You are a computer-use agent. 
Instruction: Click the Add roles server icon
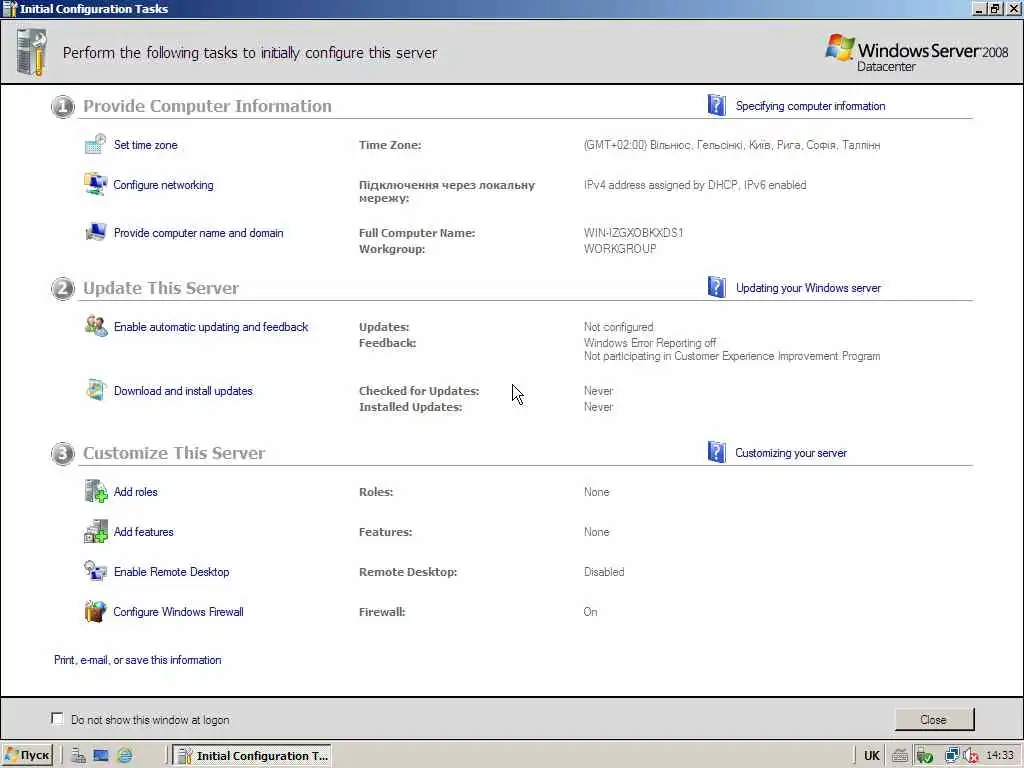pos(95,491)
